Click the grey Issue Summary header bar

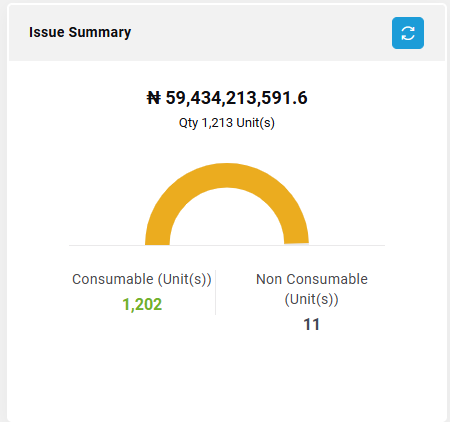pos(227,33)
